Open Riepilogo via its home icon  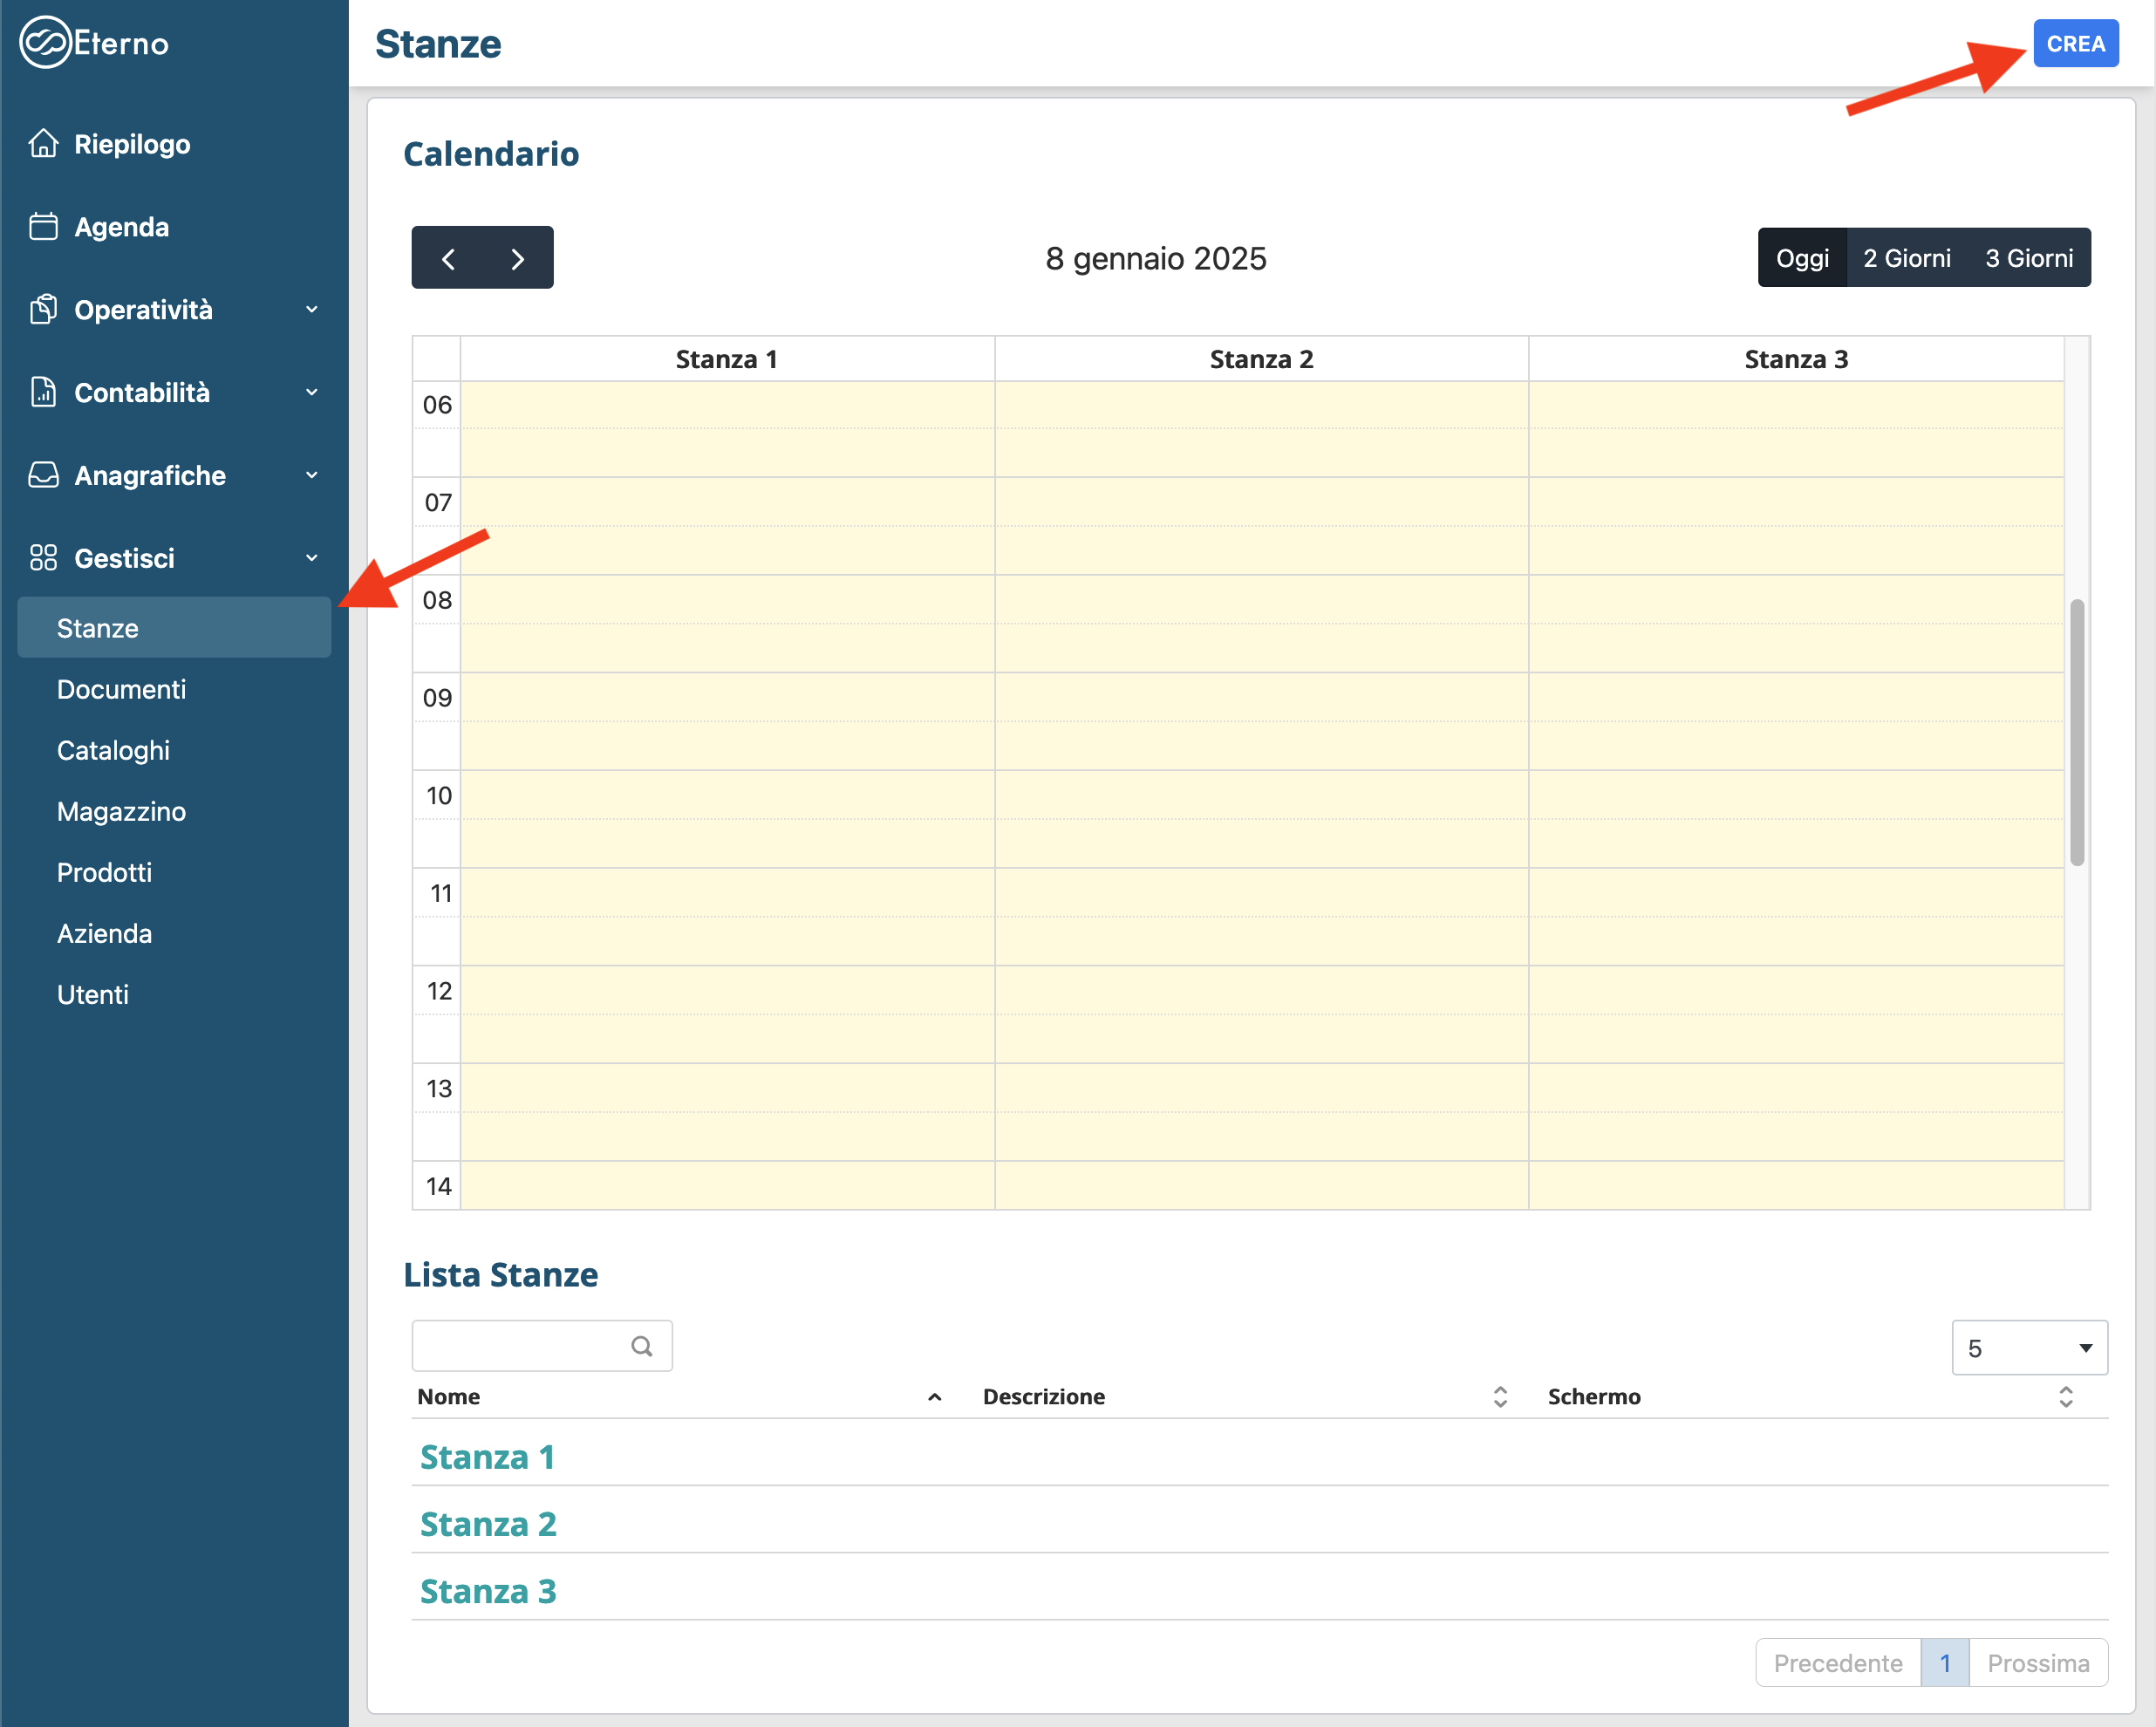43,144
